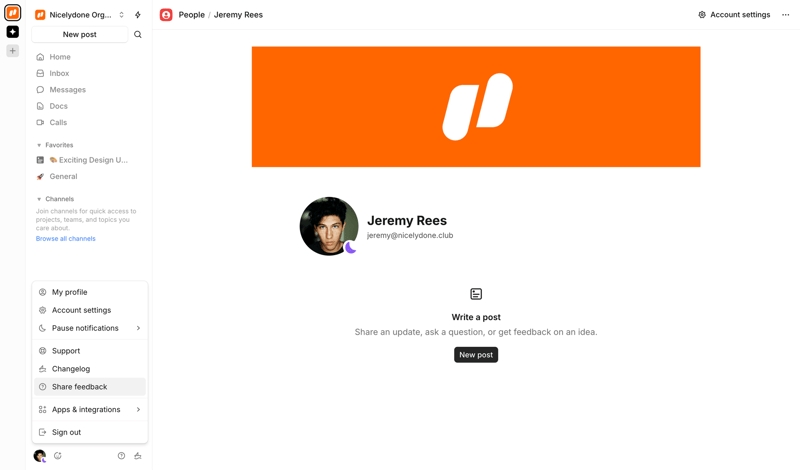Open the Nicelydone organization switcher dropdown

80,15
